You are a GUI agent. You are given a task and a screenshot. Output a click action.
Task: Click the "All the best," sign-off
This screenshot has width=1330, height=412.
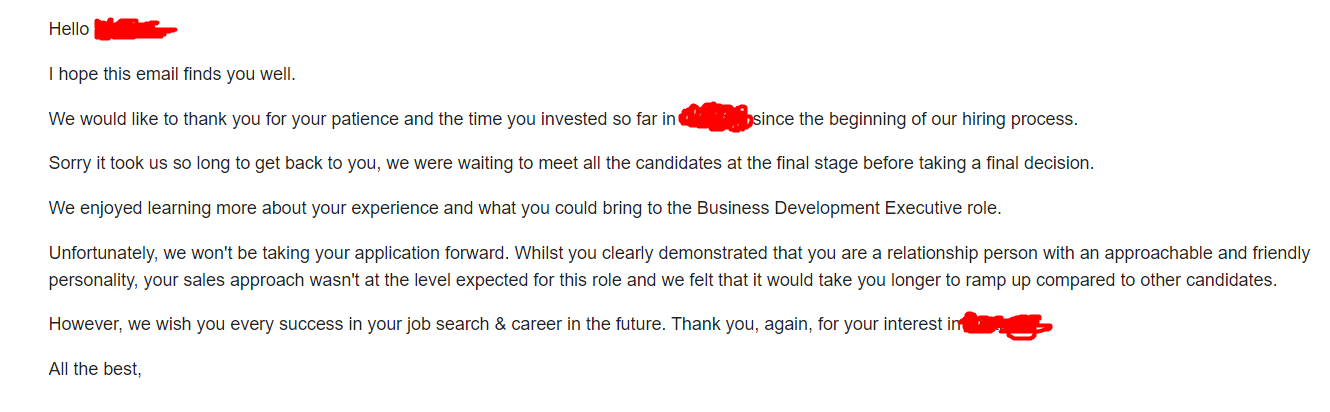coord(95,370)
